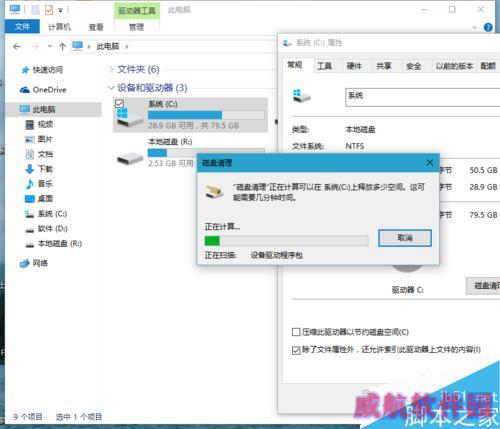Click 9 个项目 in status bar
Screen dimensions: 500x429
point(28,417)
